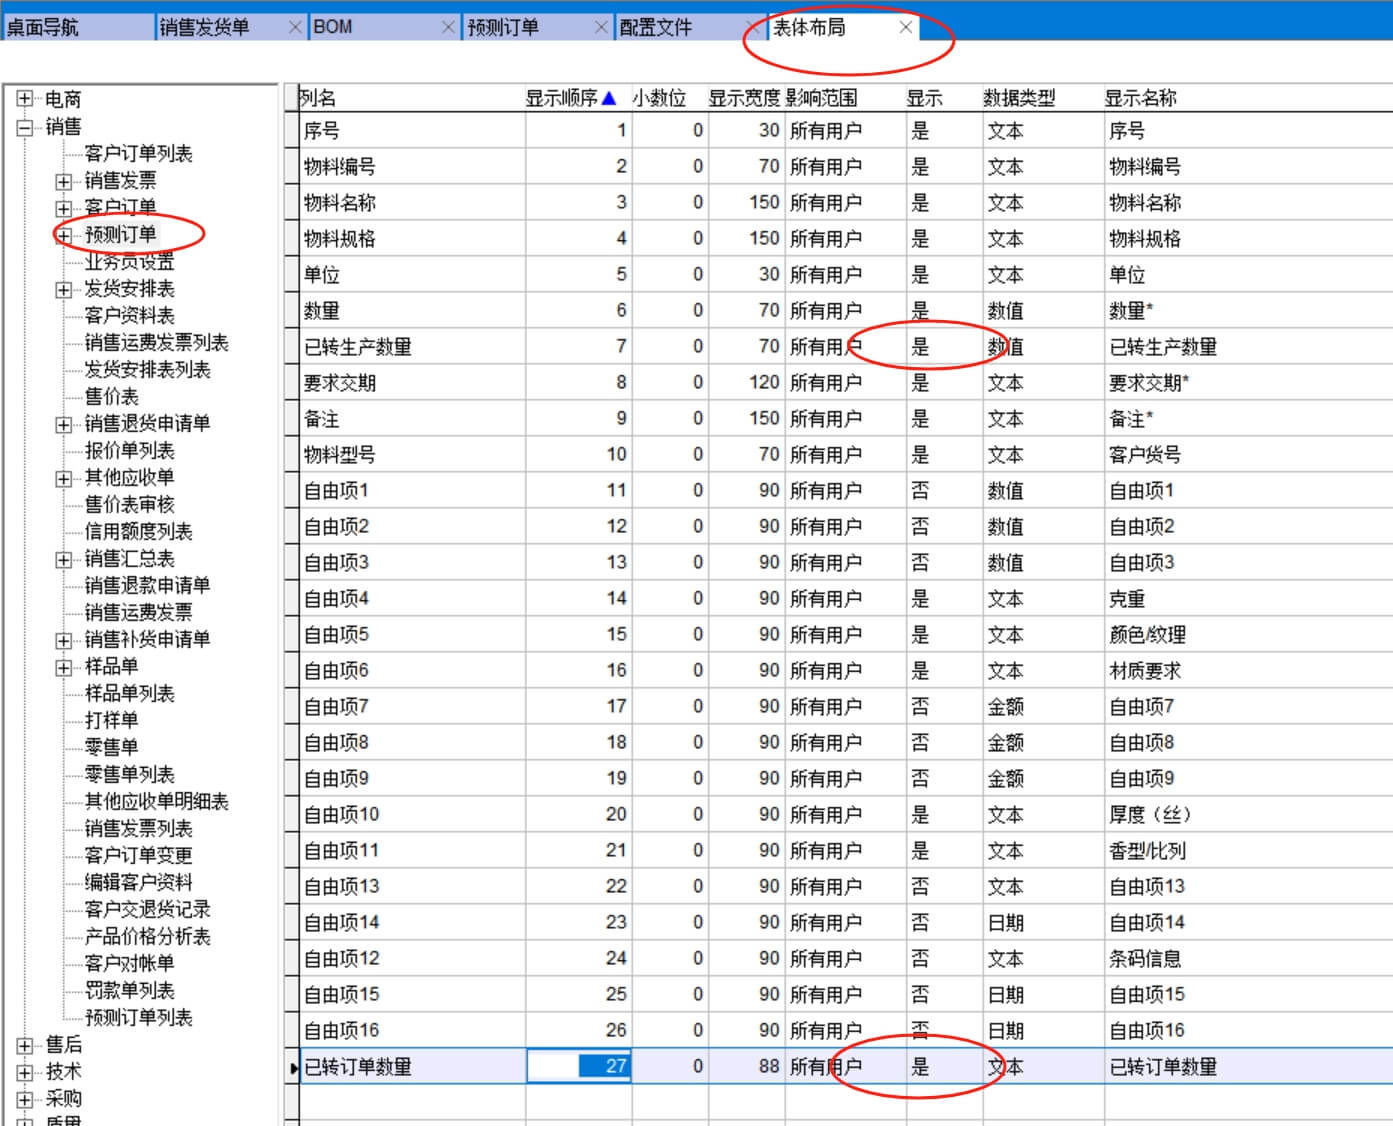Expand the 预测订单 tree node
Viewport: 1393px width, 1126px height.
tap(64, 236)
